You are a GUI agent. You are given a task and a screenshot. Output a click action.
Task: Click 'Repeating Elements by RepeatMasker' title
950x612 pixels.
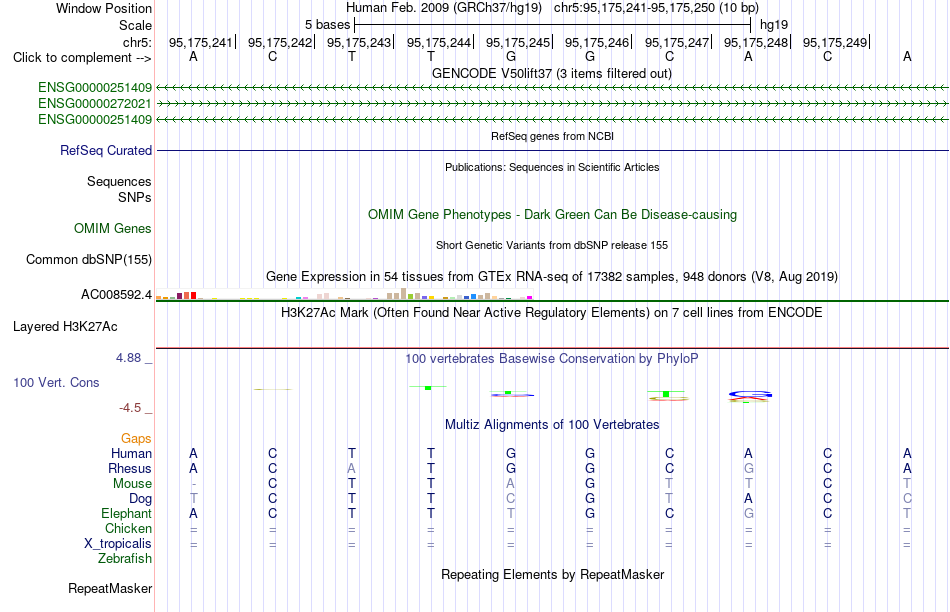553,574
